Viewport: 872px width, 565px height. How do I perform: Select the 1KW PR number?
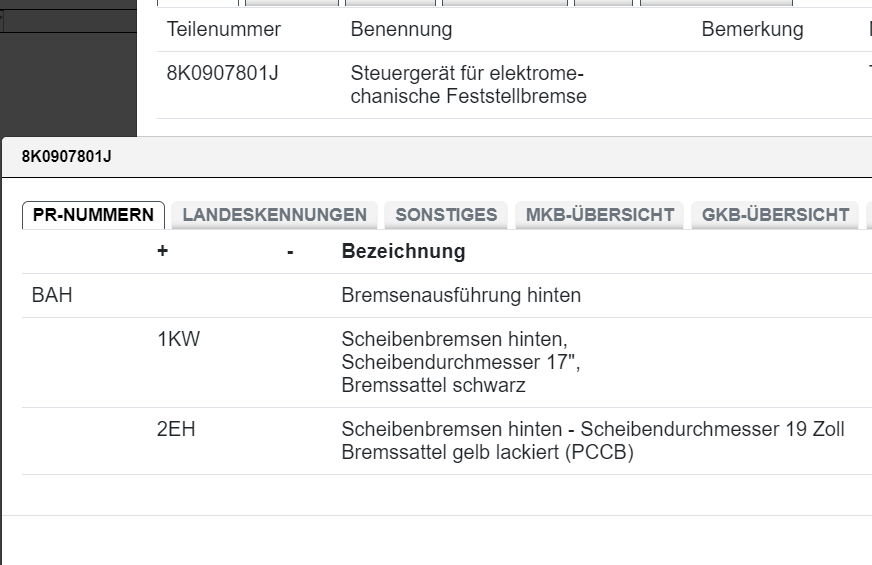pos(178,340)
